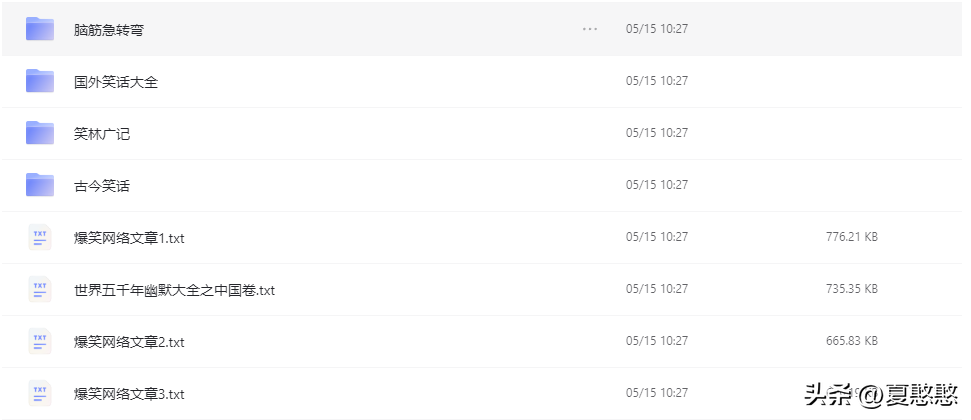The height and width of the screenshot is (420, 971).
Task: Open file 爆笑网络文章1.txt by its name
Action: point(129,238)
